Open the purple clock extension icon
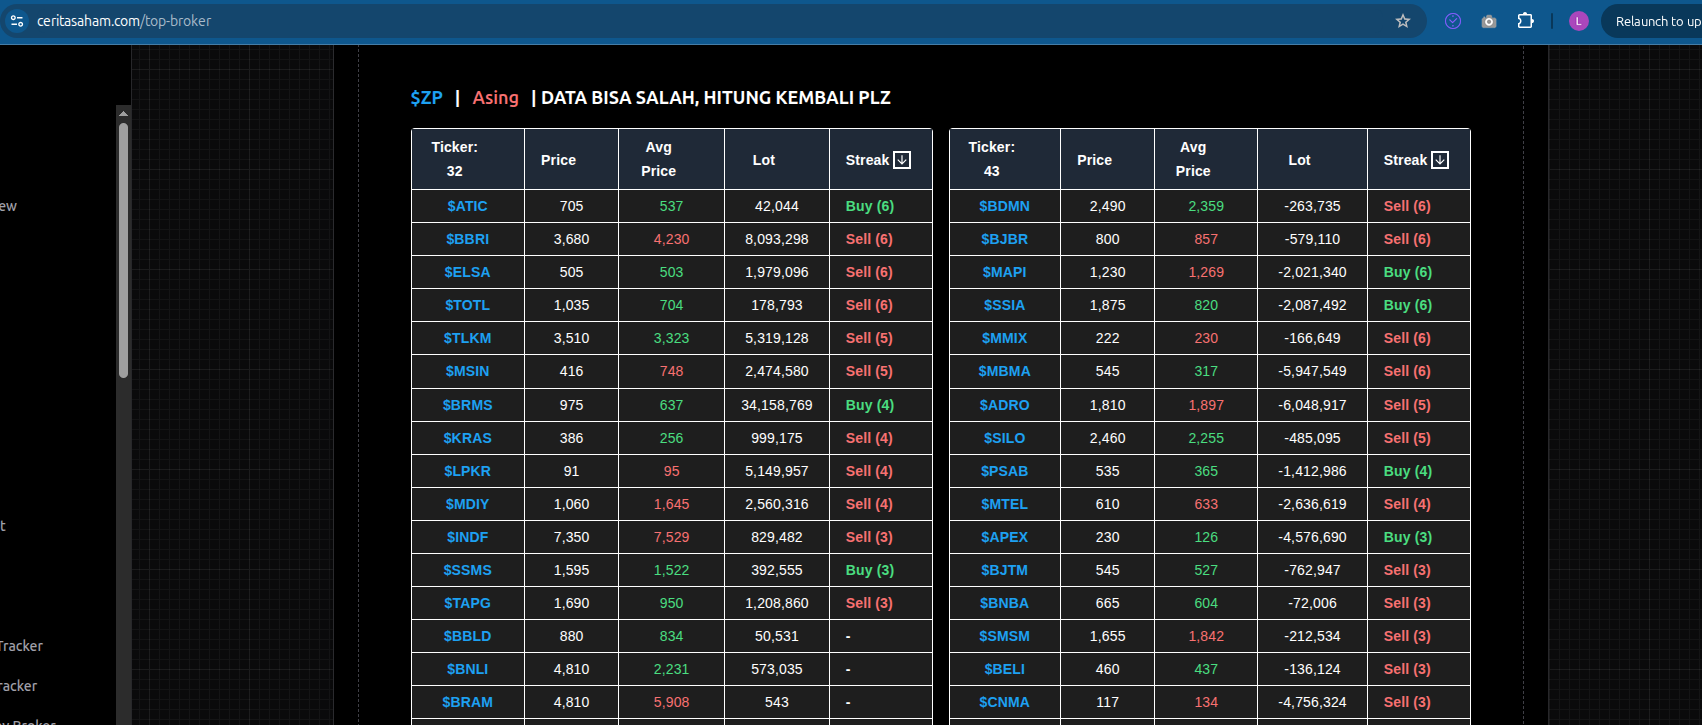 pos(1453,21)
